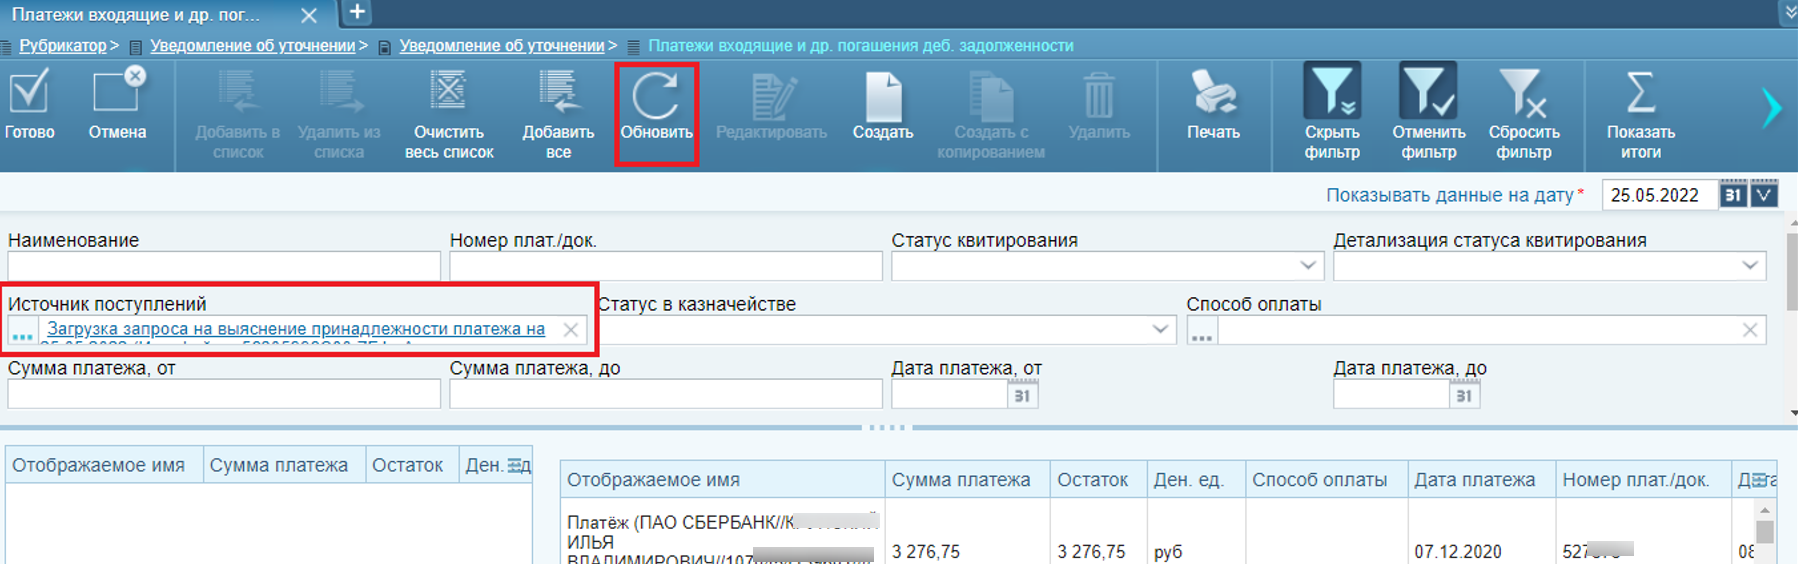Image resolution: width=1798 pixels, height=564 pixels.
Task: Go to Рубрикатор breadcrumb
Action: click(62, 46)
